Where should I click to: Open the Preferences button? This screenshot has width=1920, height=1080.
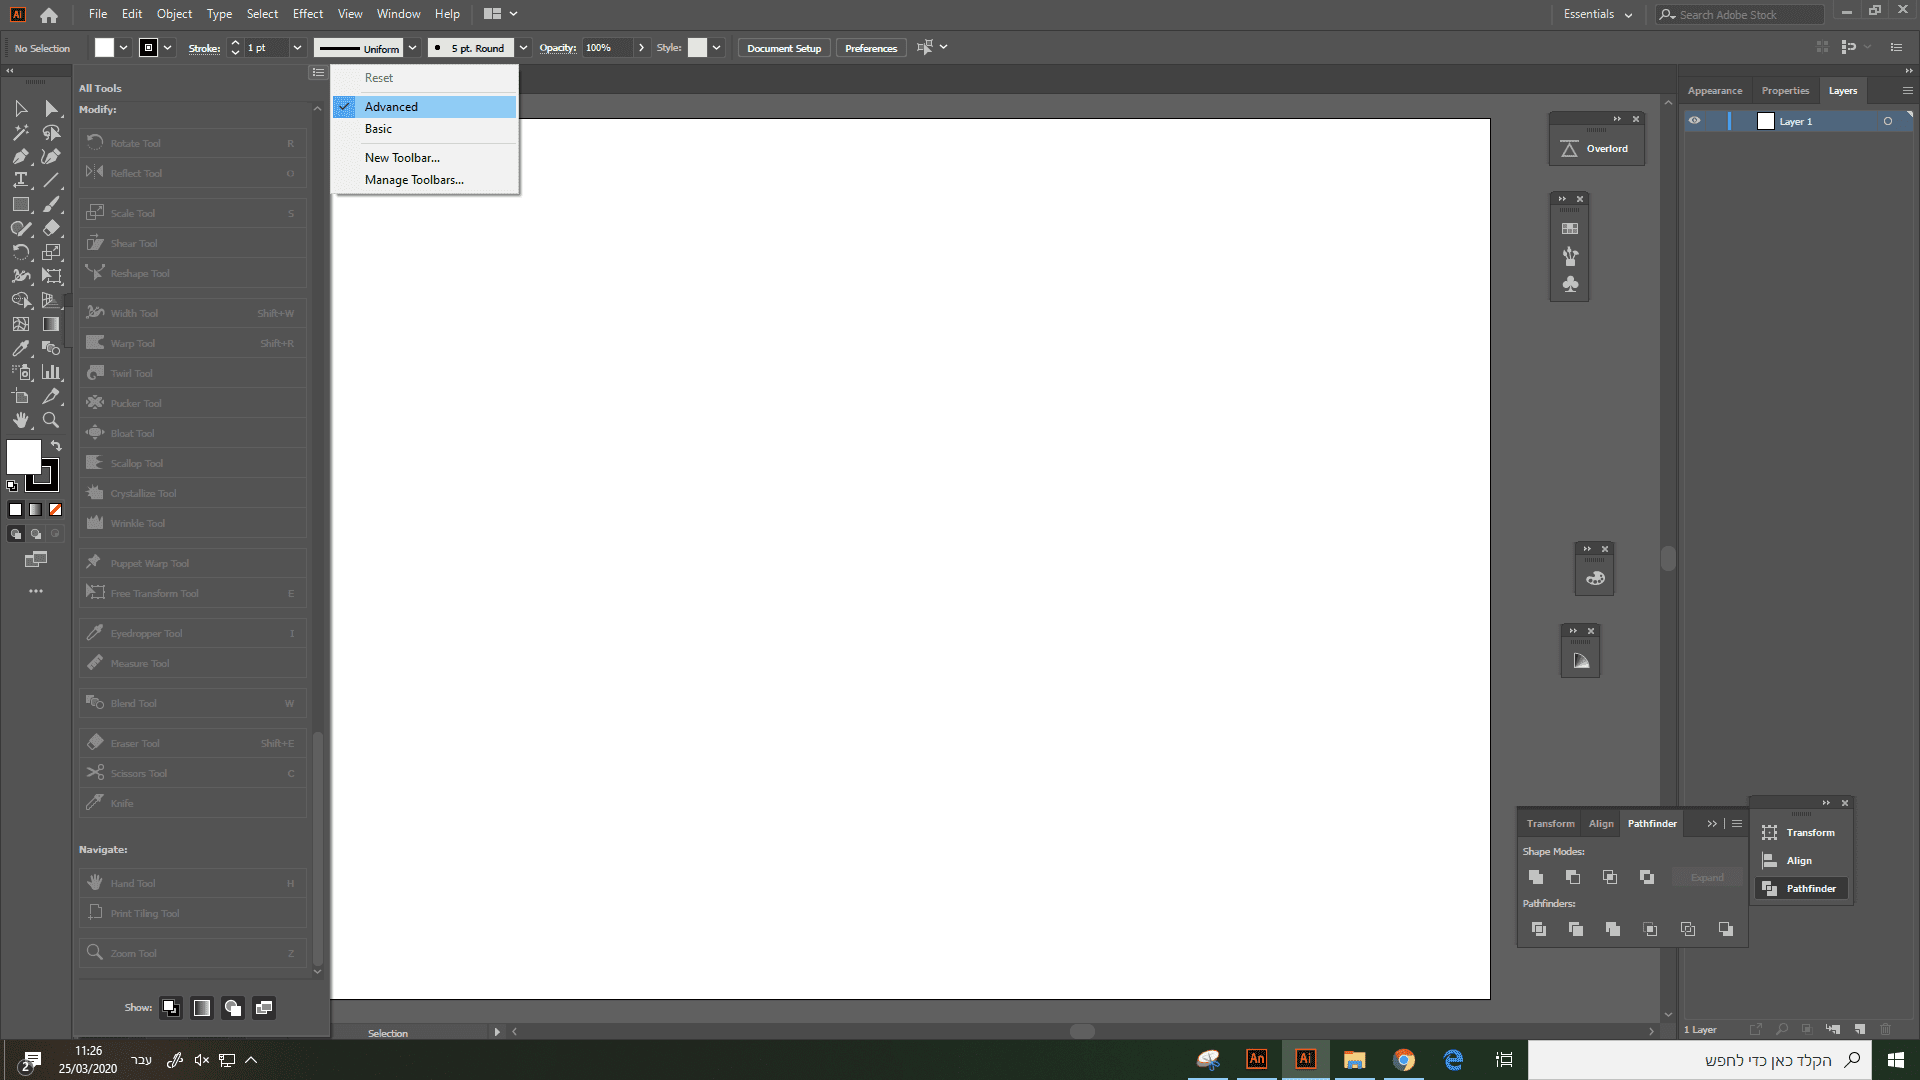(x=870, y=48)
